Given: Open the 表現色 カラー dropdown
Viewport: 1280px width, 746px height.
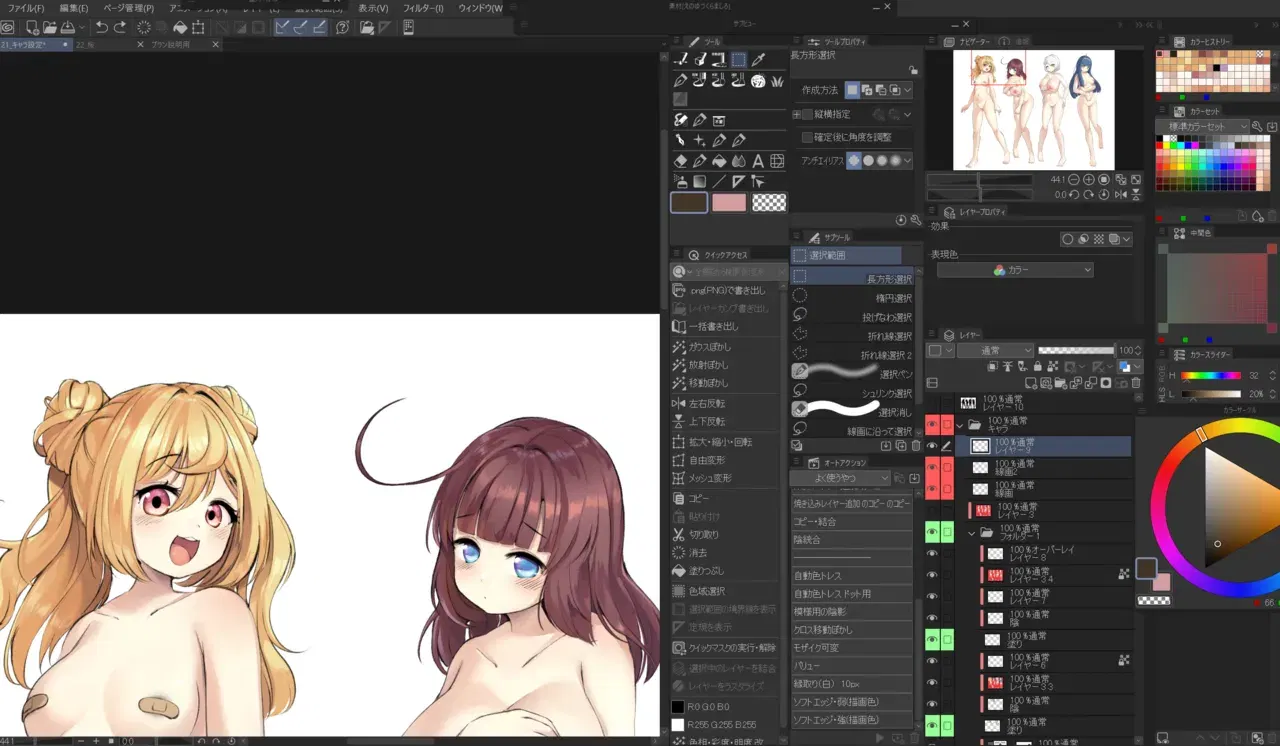Looking at the screenshot, I should click(x=1014, y=270).
